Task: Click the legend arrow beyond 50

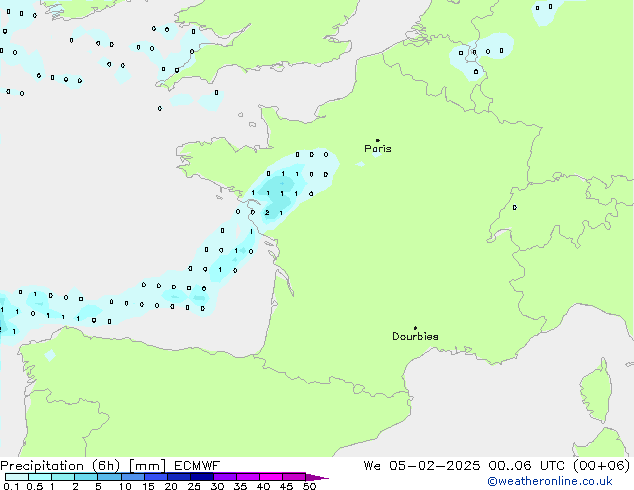Action: [x=317, y=478]
